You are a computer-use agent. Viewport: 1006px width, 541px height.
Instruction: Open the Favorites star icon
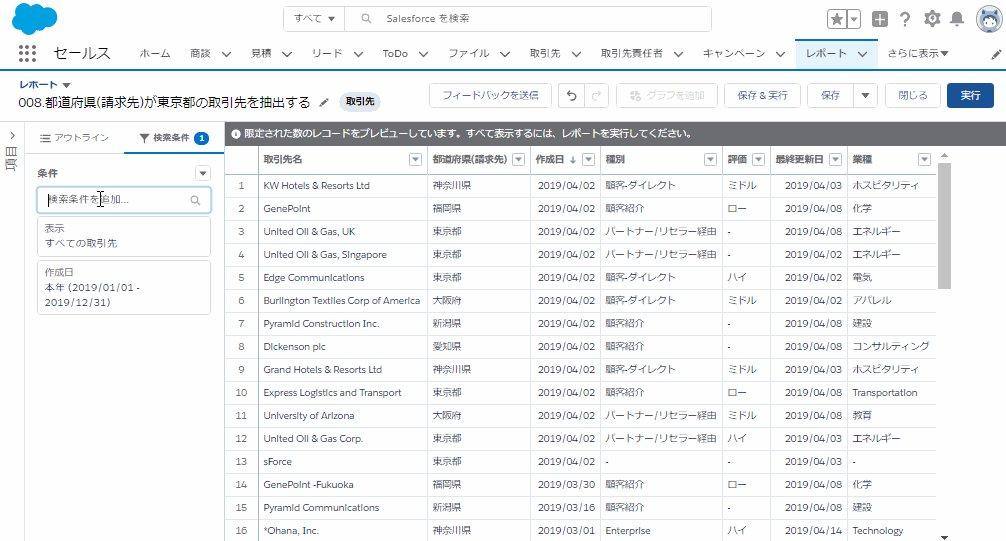click(837, 19)
